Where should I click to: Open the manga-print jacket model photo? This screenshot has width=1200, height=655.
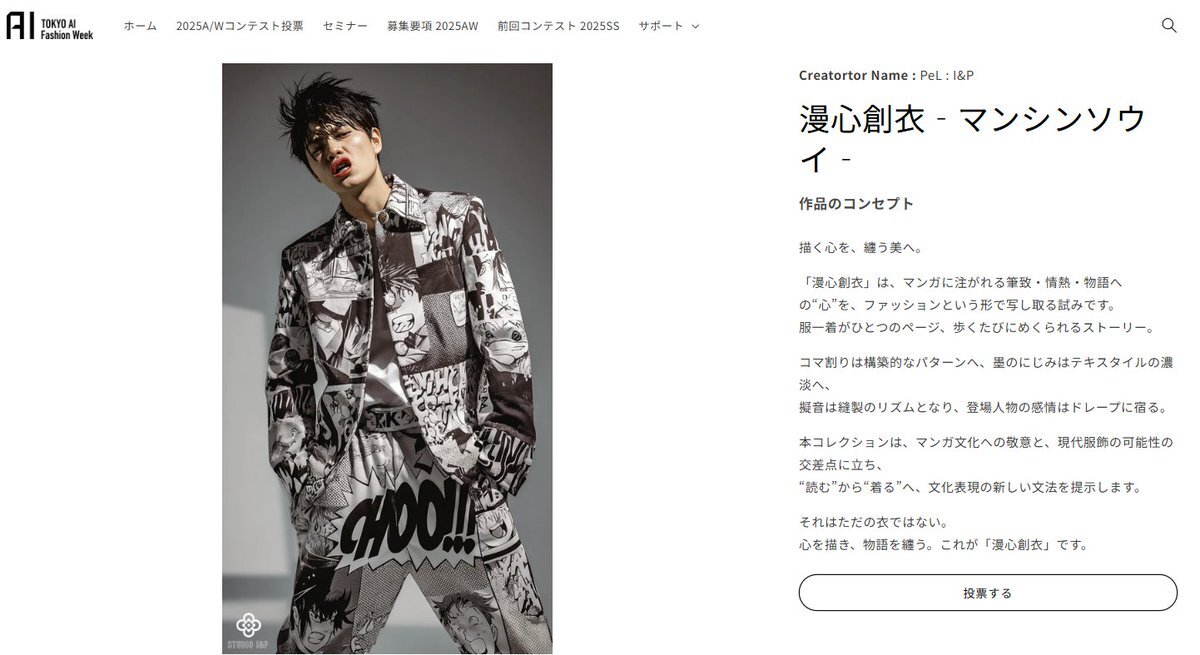click(x=387, y=359)
